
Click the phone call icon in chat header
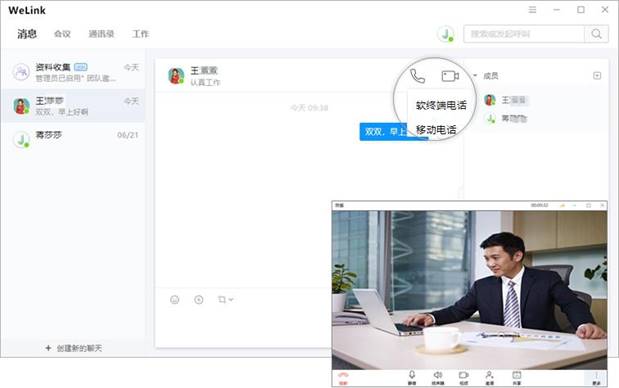(x=417, y=76)
